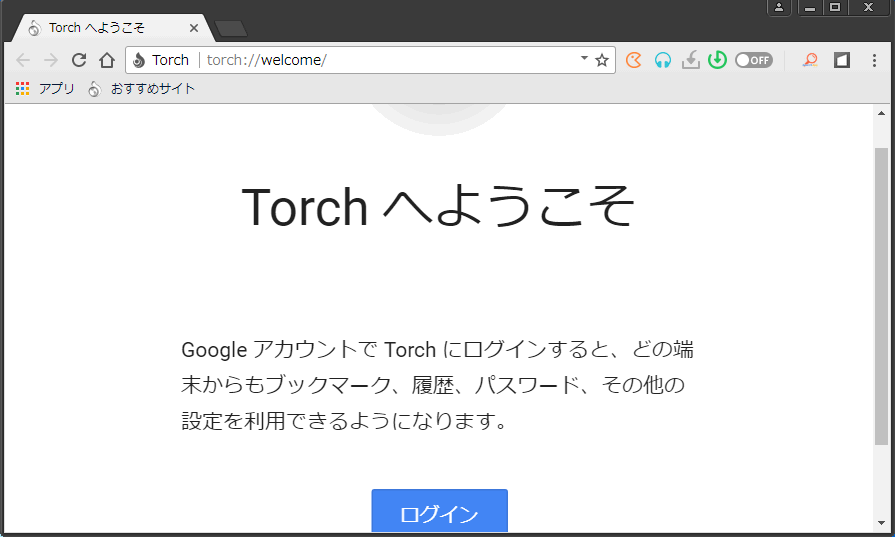Click the blue ログイン button

point(439,513)
